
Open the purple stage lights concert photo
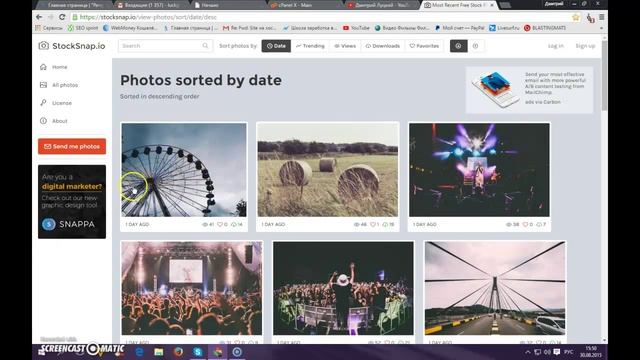click(479, 170)
